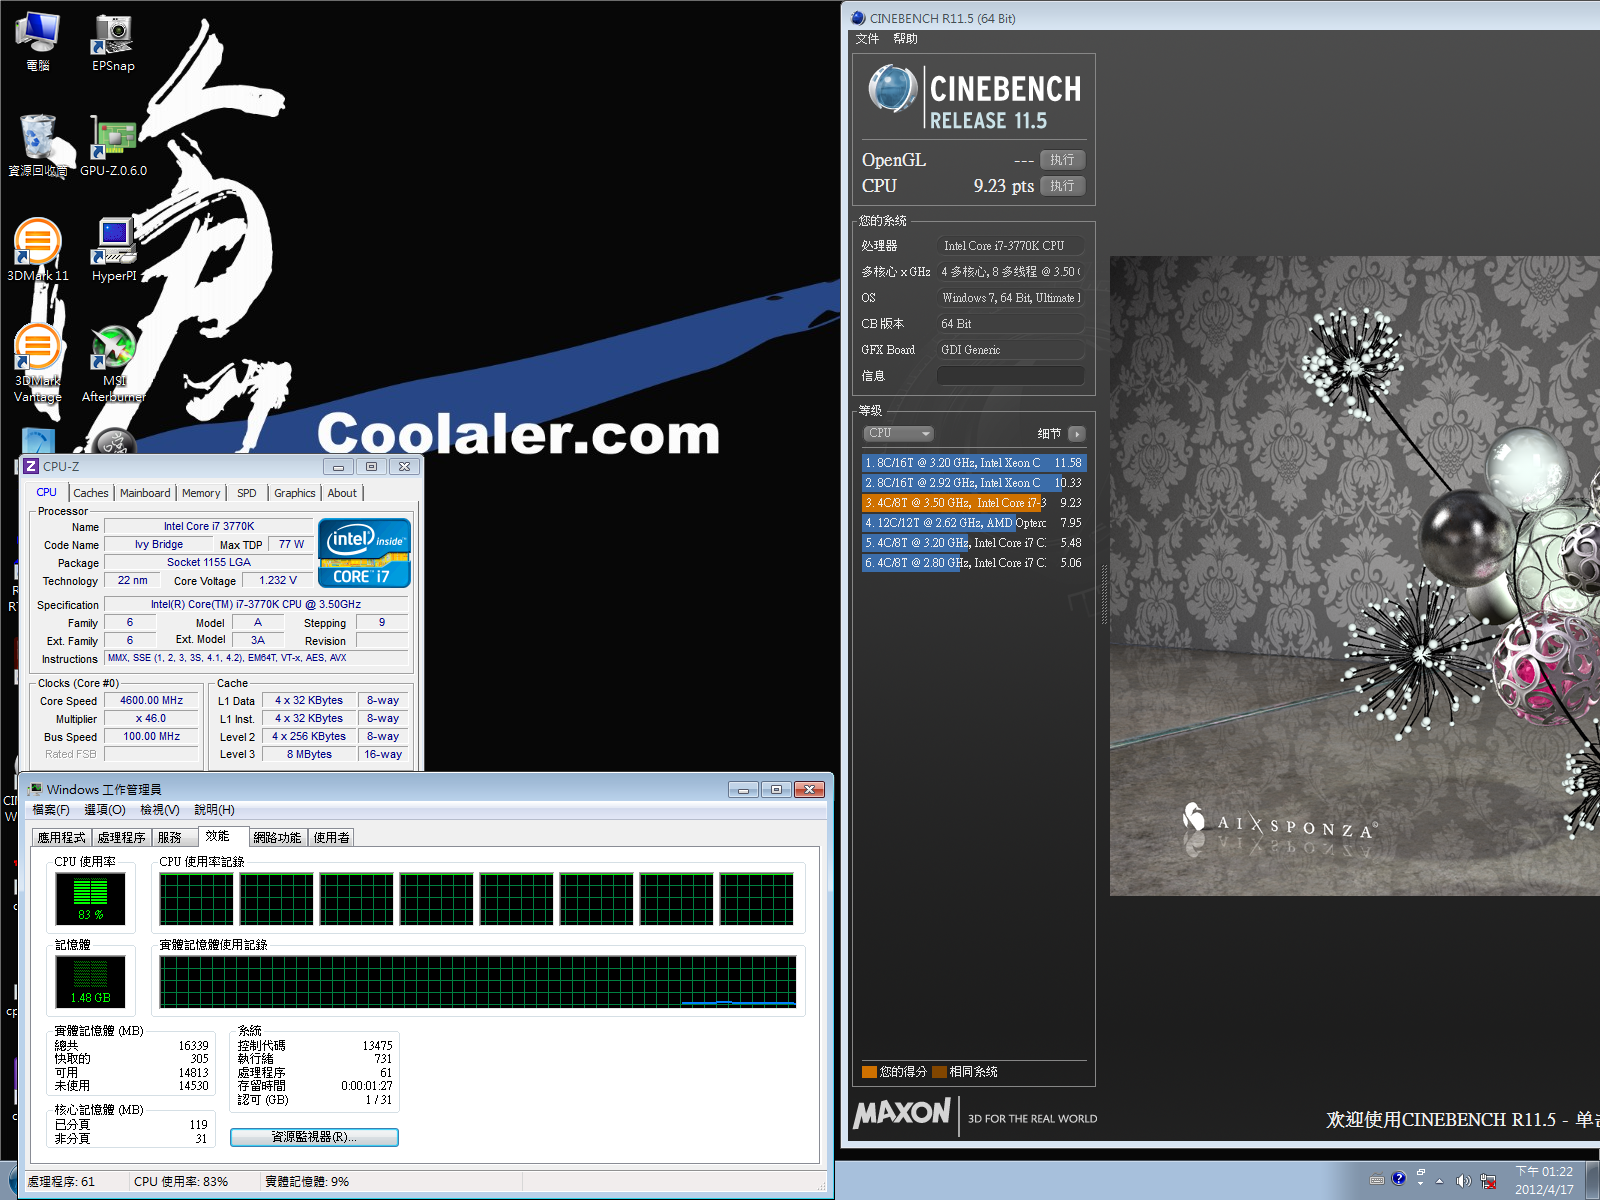Open the Recycle Bin desktop icon

click(38, 146)
